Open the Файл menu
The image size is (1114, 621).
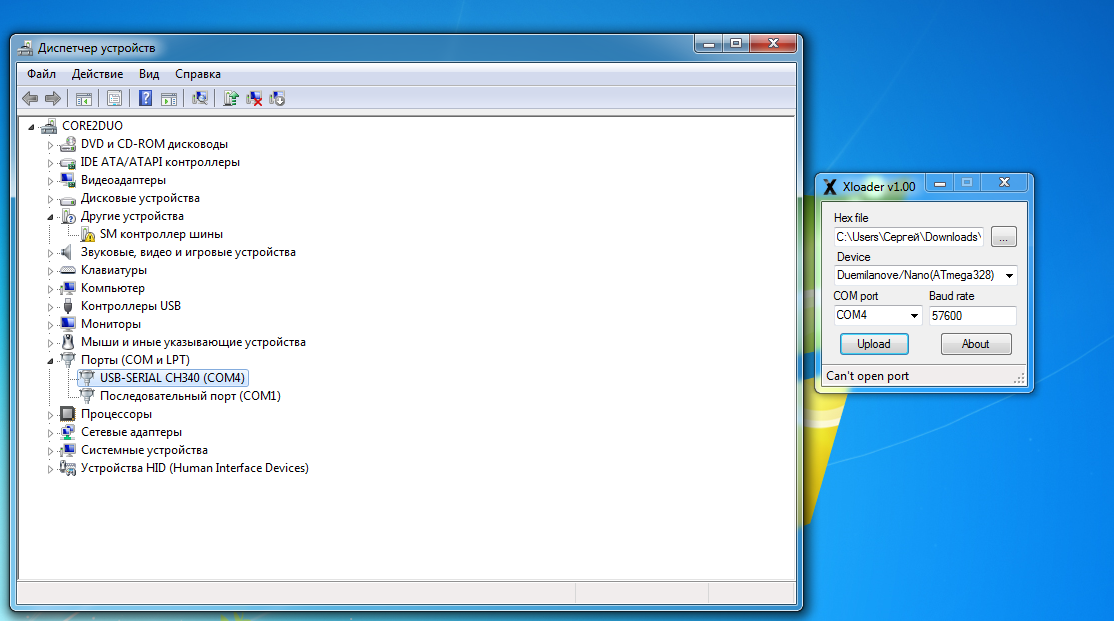coord(41,74)
